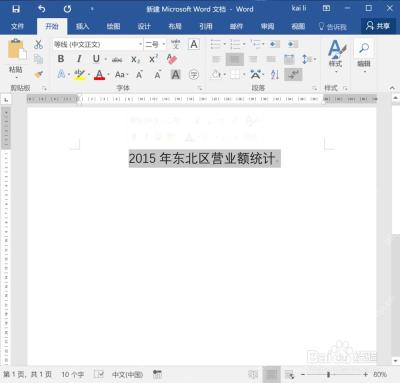Click distributed alignment icon

[x=289, y=59]
